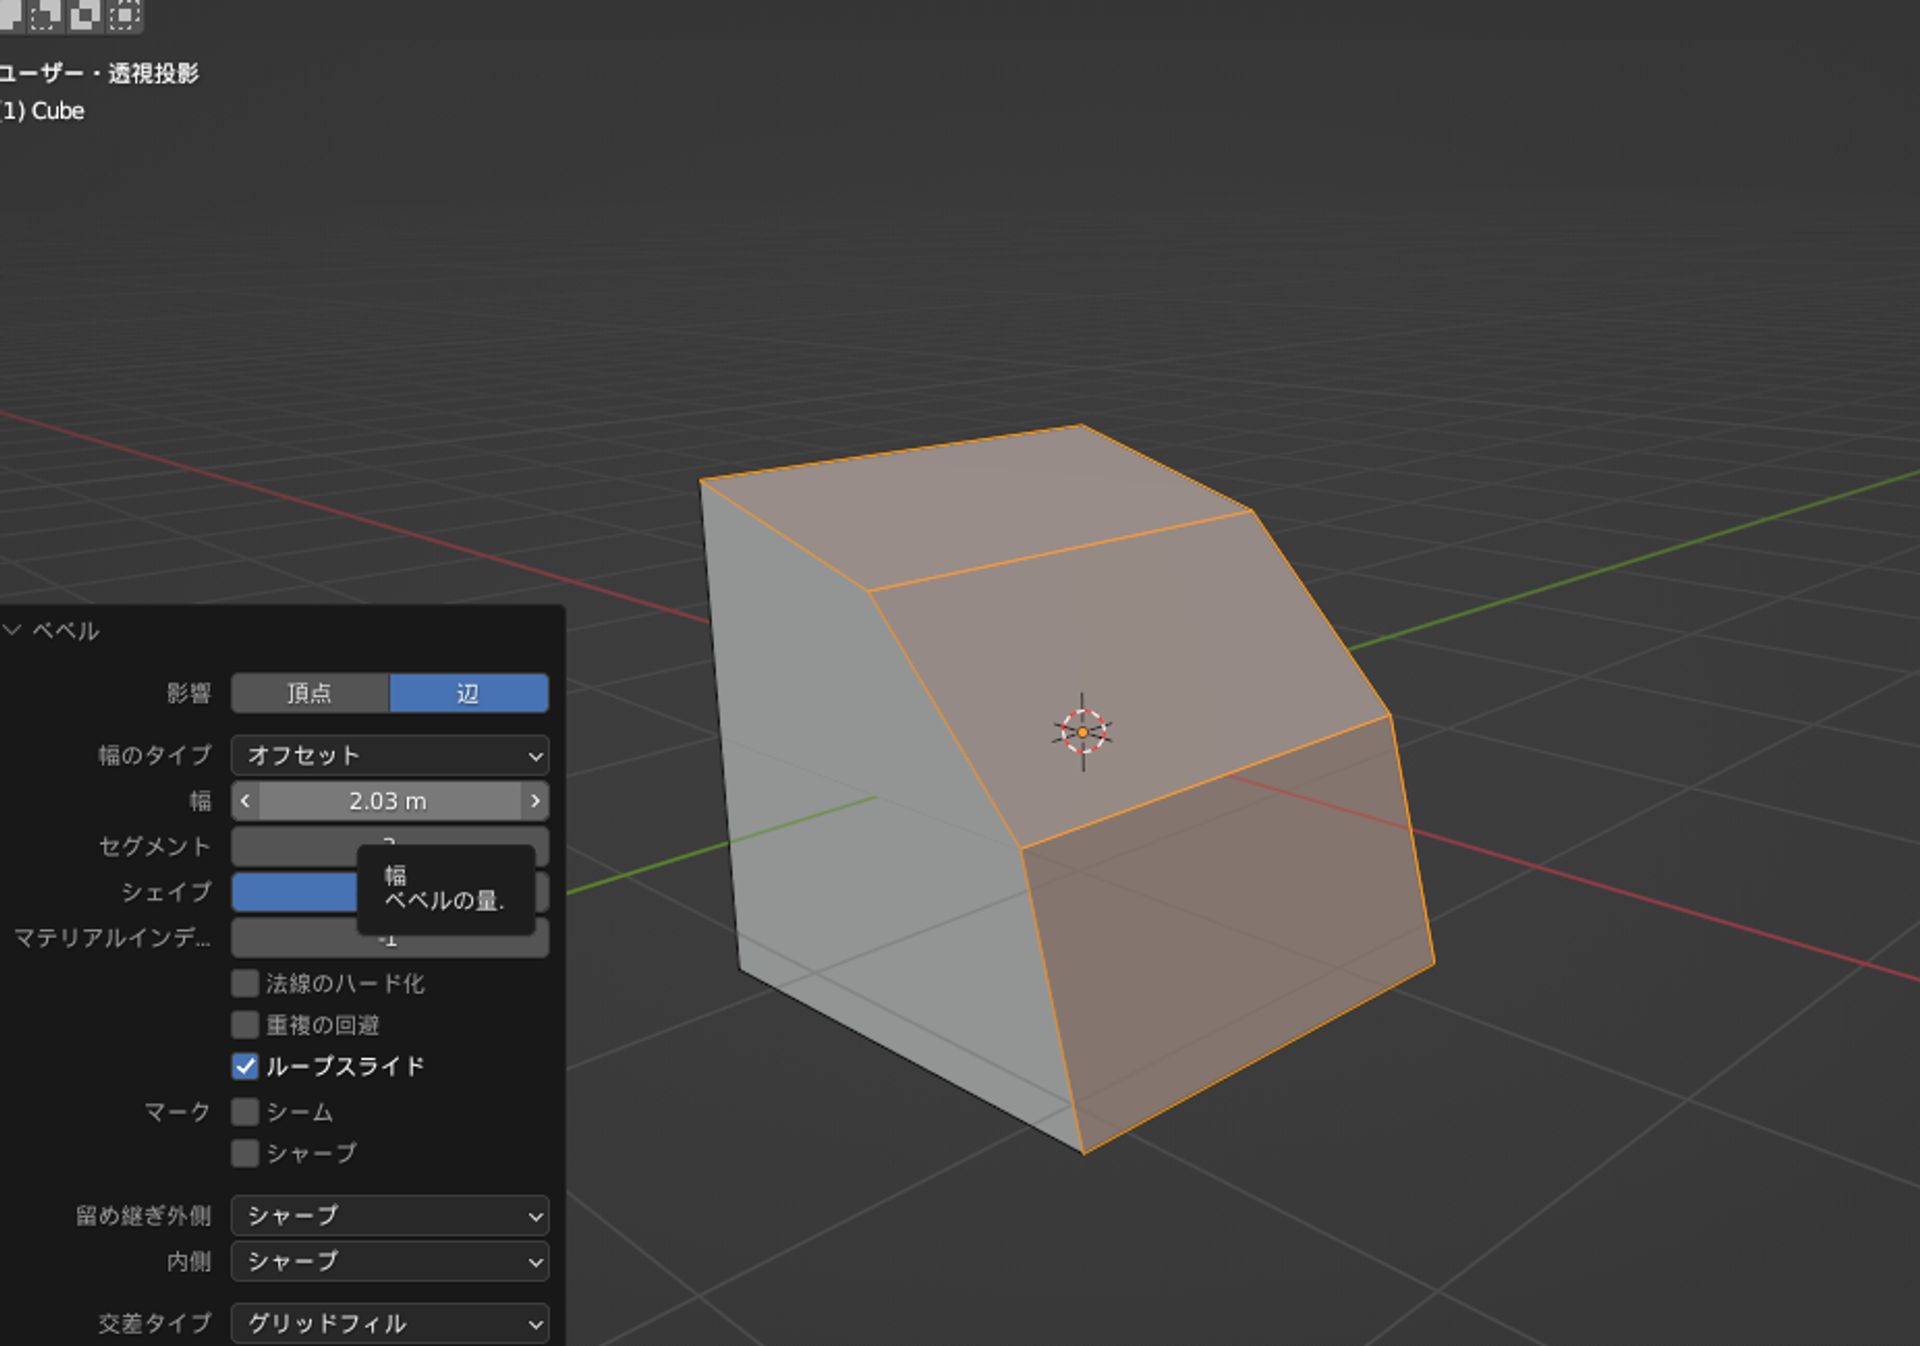This screenshot has width=1920, height=1346.
Task: Enable the 法線のハード化 checkbox
Action: pyautogui.click(x=244, y=983)
